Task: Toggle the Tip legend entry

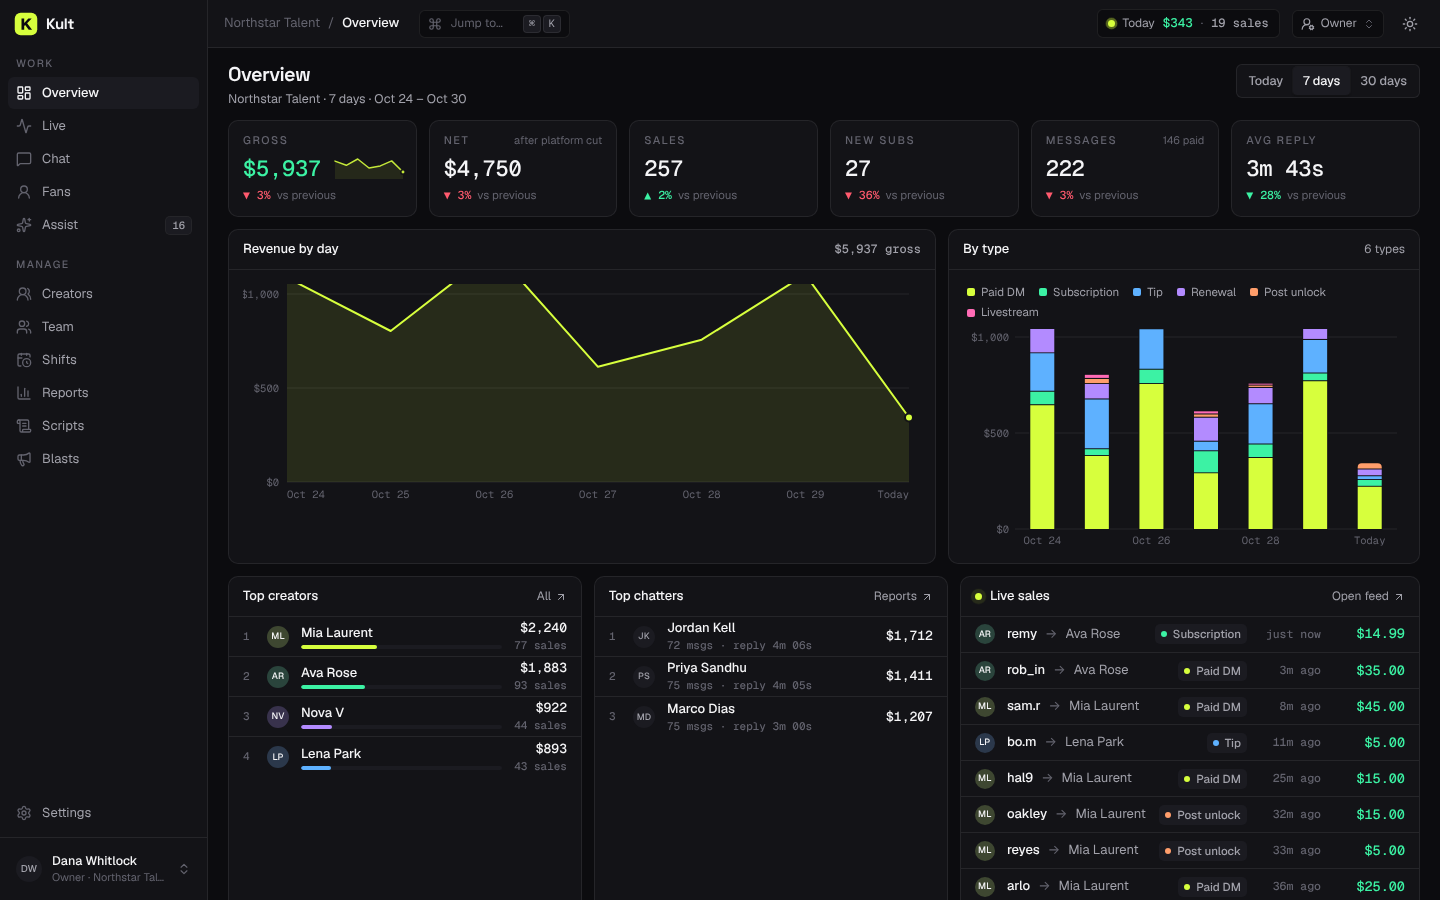Action: 1148,292
